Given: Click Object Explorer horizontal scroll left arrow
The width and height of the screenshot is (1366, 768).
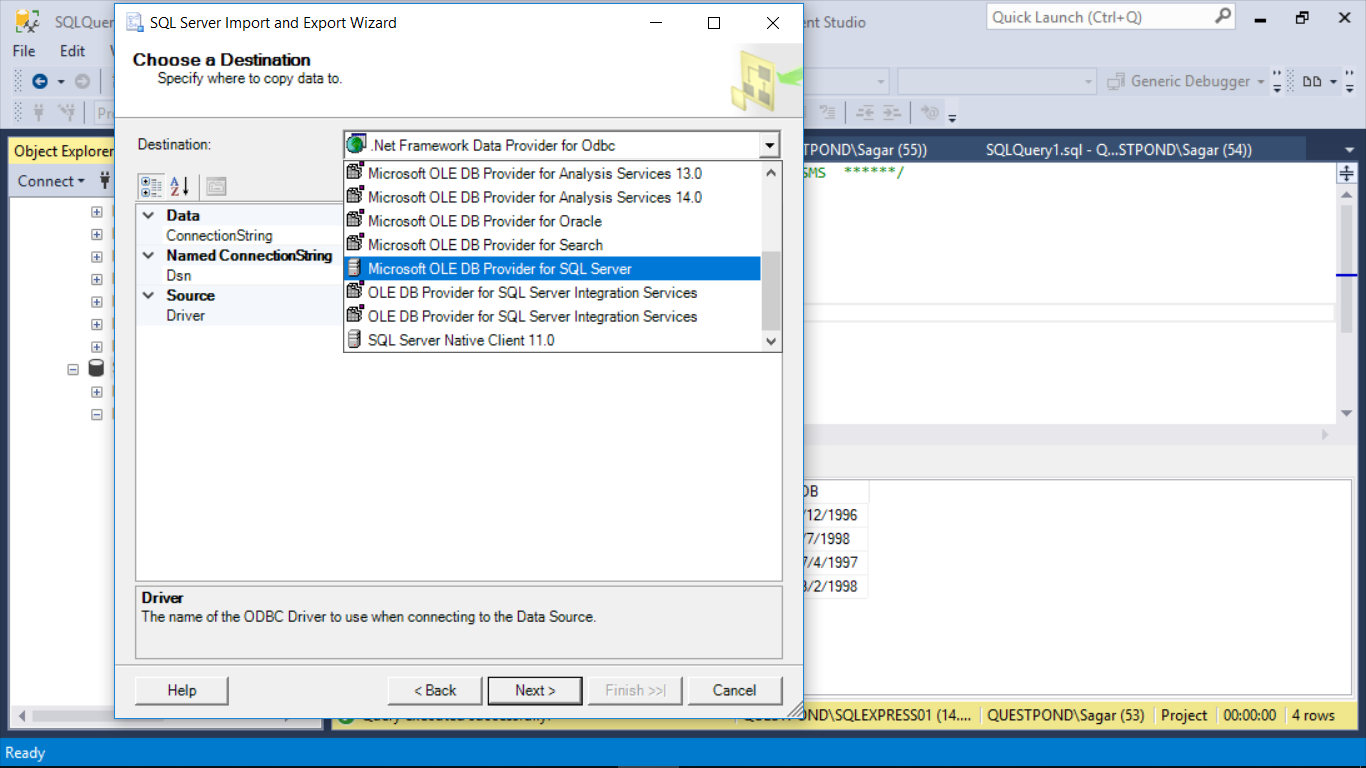Looking at the screenshot, I should coord(23,716).
